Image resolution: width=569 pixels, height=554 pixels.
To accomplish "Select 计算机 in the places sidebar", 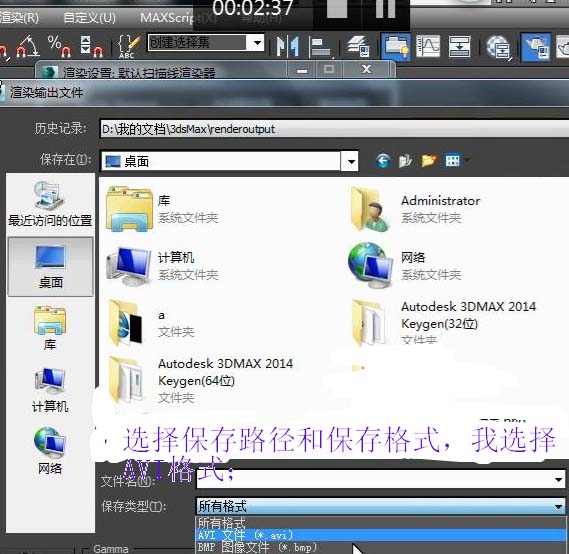I will point(50,390).
